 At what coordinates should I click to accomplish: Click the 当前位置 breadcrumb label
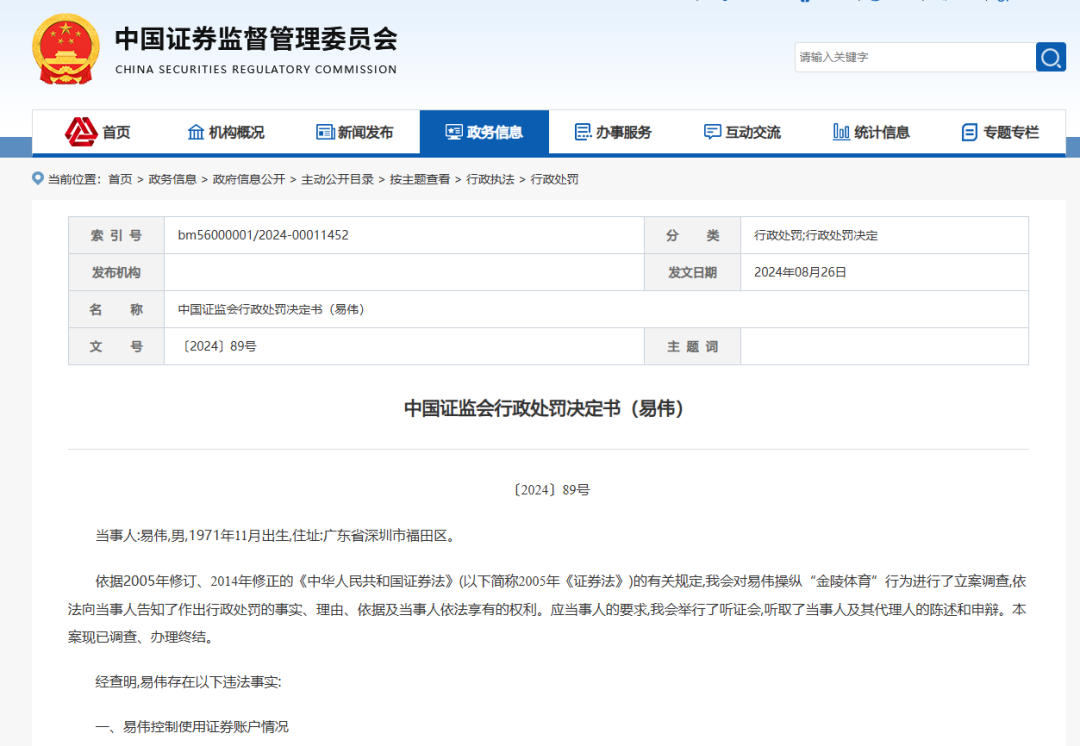(x=74, y=179)
